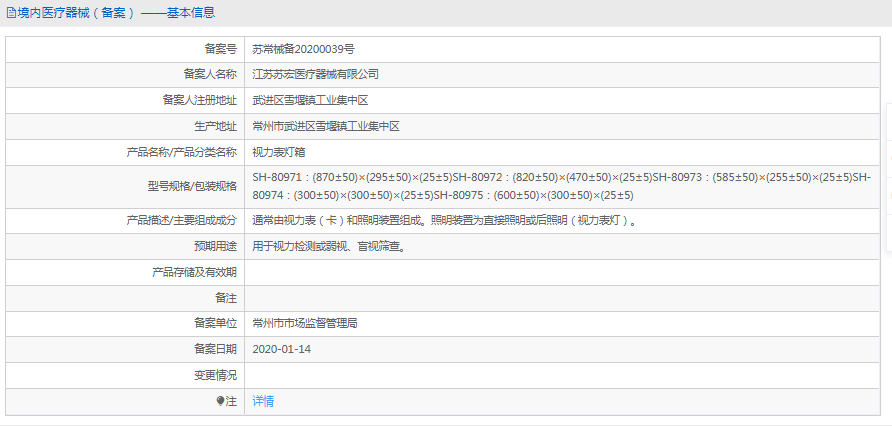Click the product description about 视力表（卡）

444,221
